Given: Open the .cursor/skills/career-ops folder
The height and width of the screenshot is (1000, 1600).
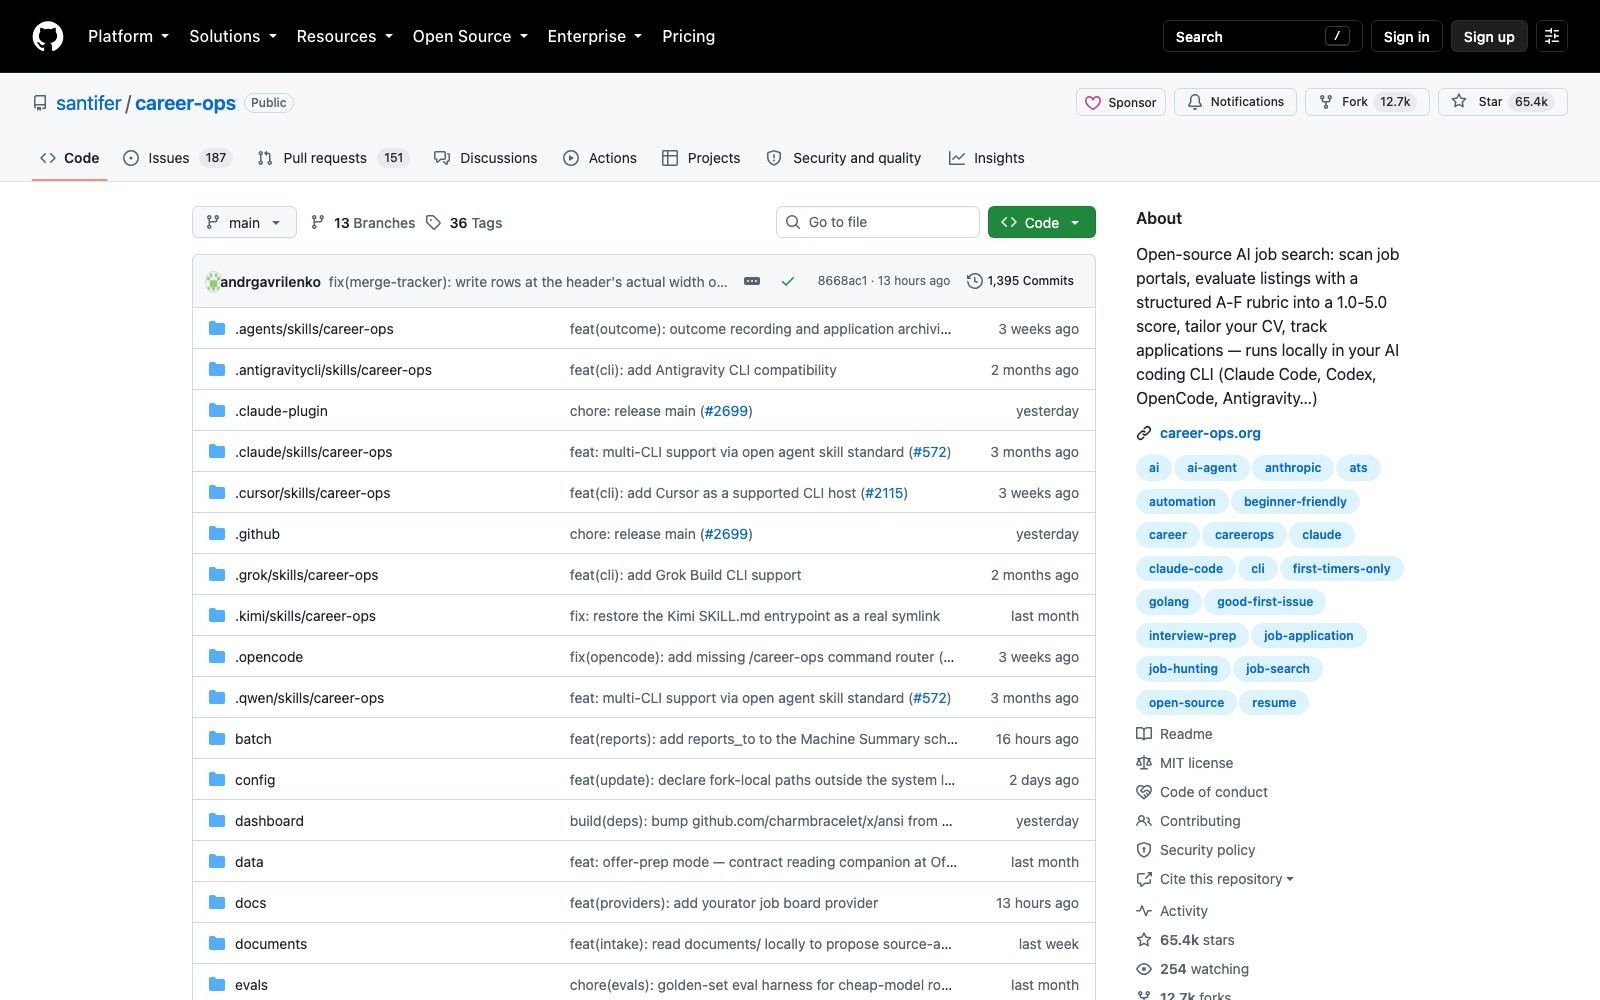Looking at the screenshot, I should pos(312,493).
